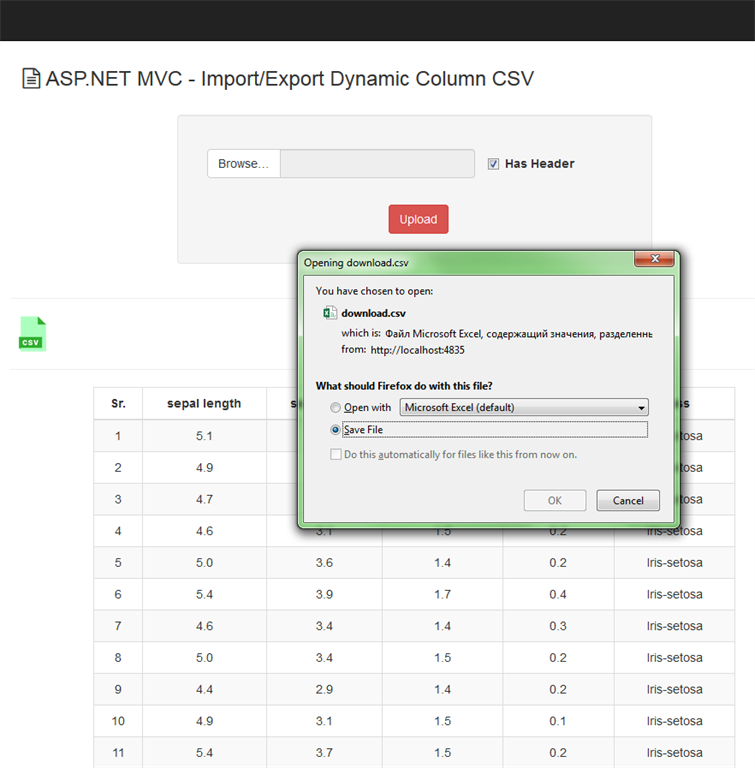755x768 pixels.
Task: Click value 0.1 in row 10
Action: click(558, 721)
